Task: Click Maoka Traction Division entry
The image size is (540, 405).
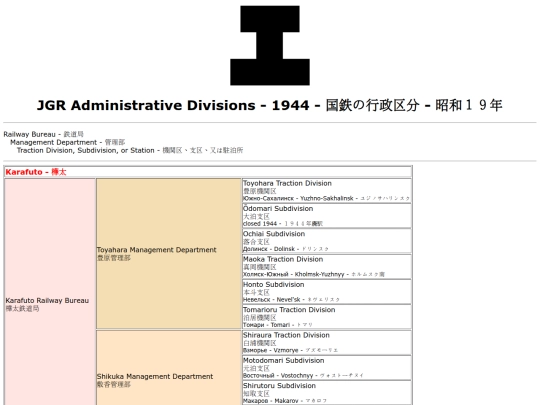Action: (x=327, y=267)
